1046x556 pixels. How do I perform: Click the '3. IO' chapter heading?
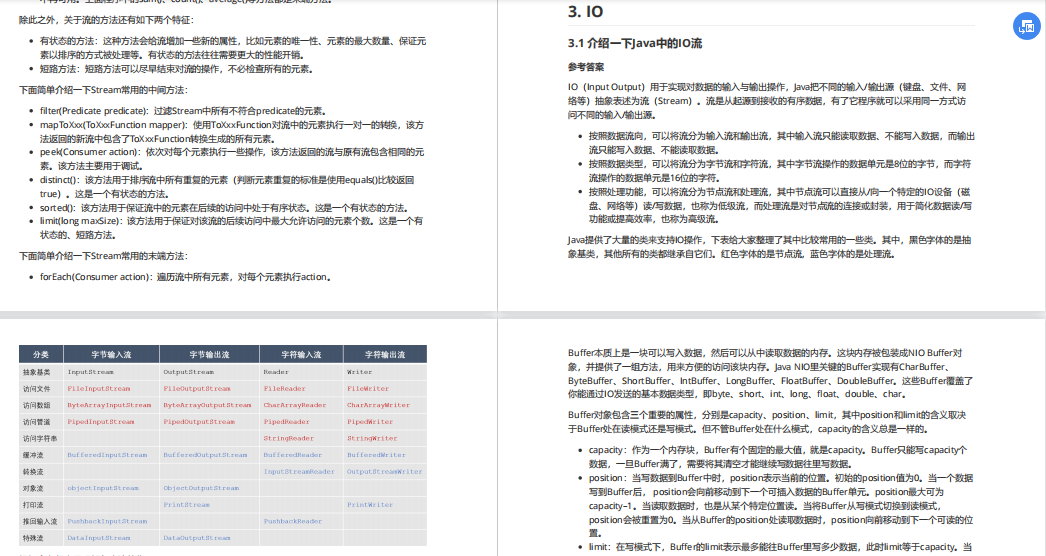coord(585,11)
